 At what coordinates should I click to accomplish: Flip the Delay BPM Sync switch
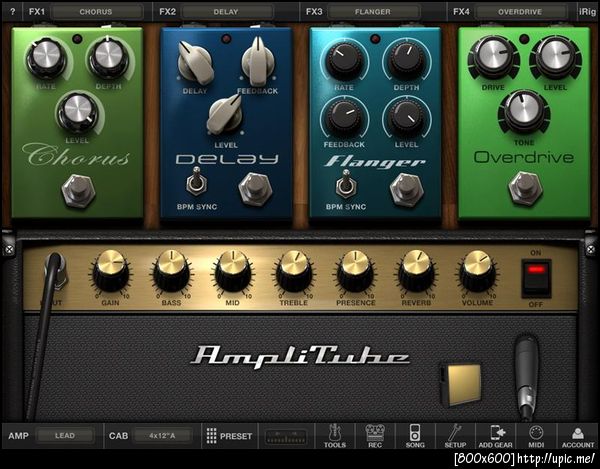[x=196, y=181]
